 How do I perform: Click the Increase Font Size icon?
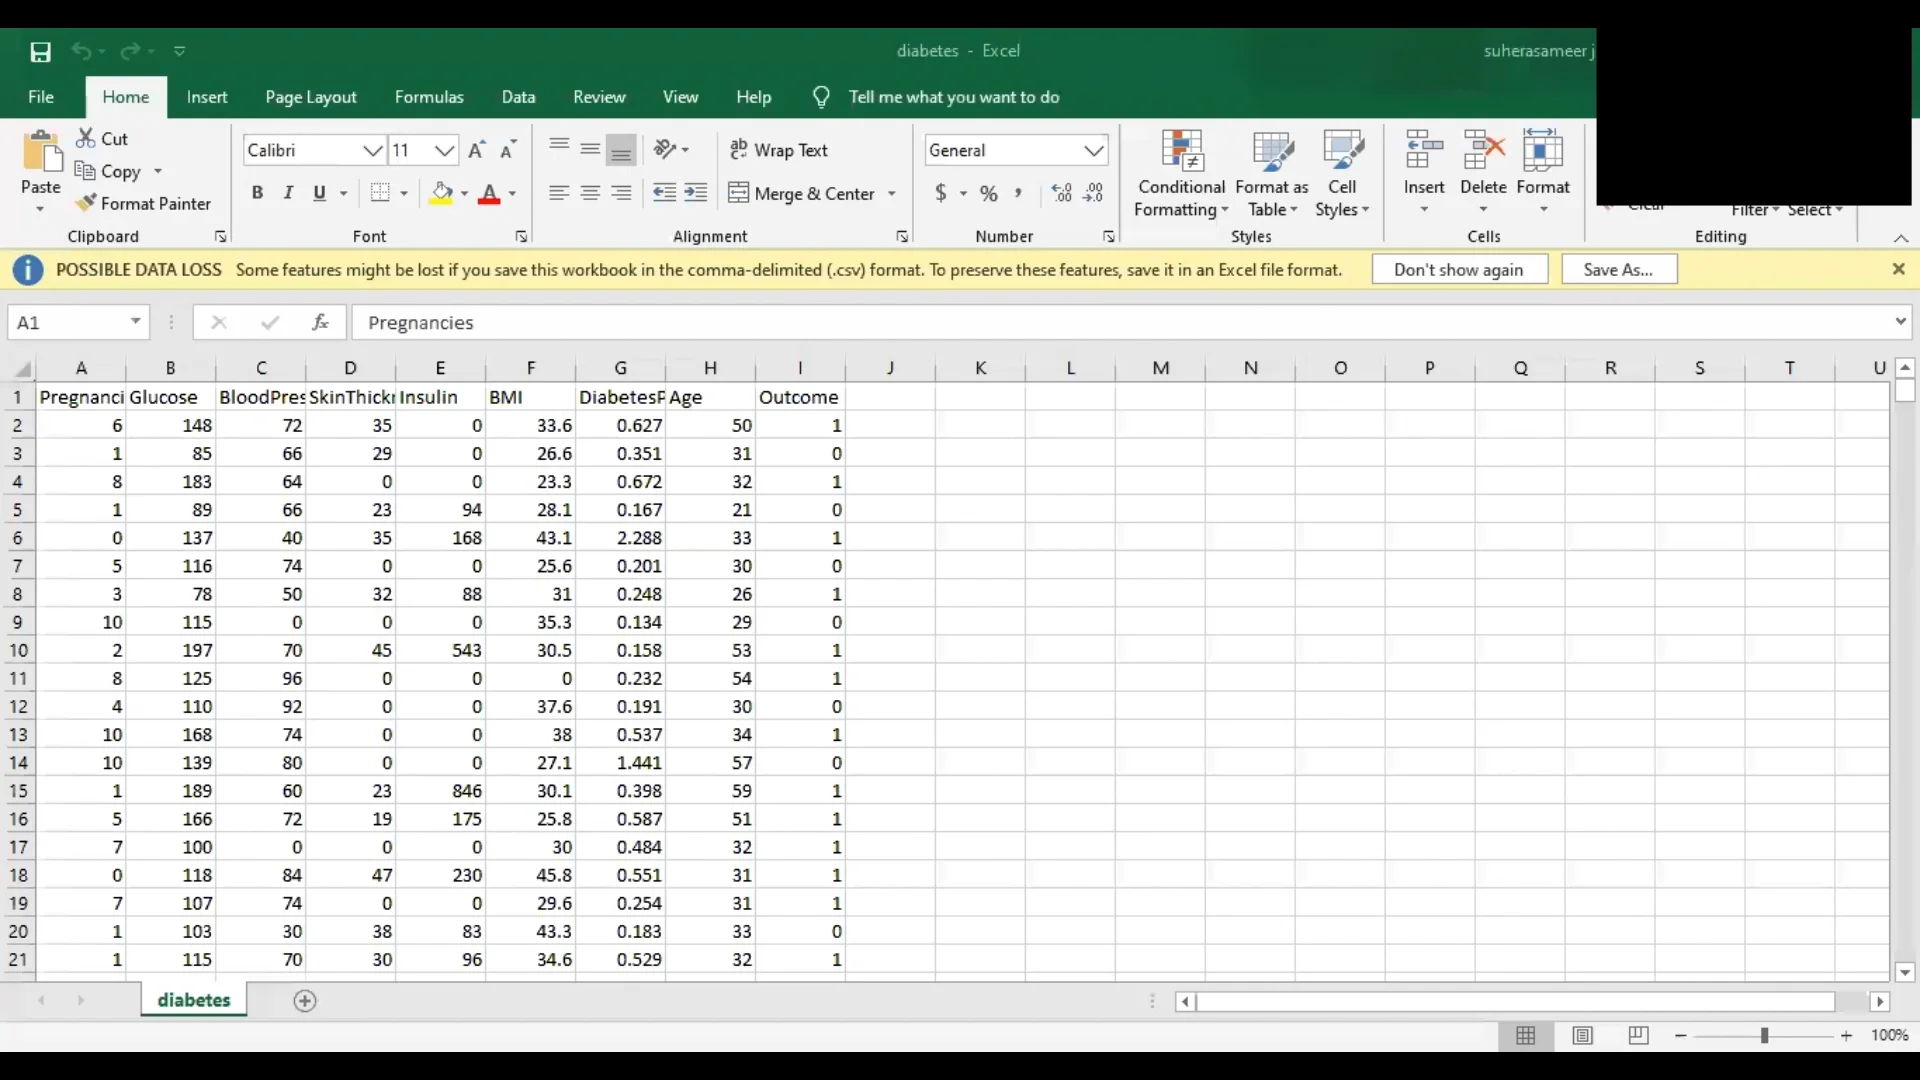477,150
